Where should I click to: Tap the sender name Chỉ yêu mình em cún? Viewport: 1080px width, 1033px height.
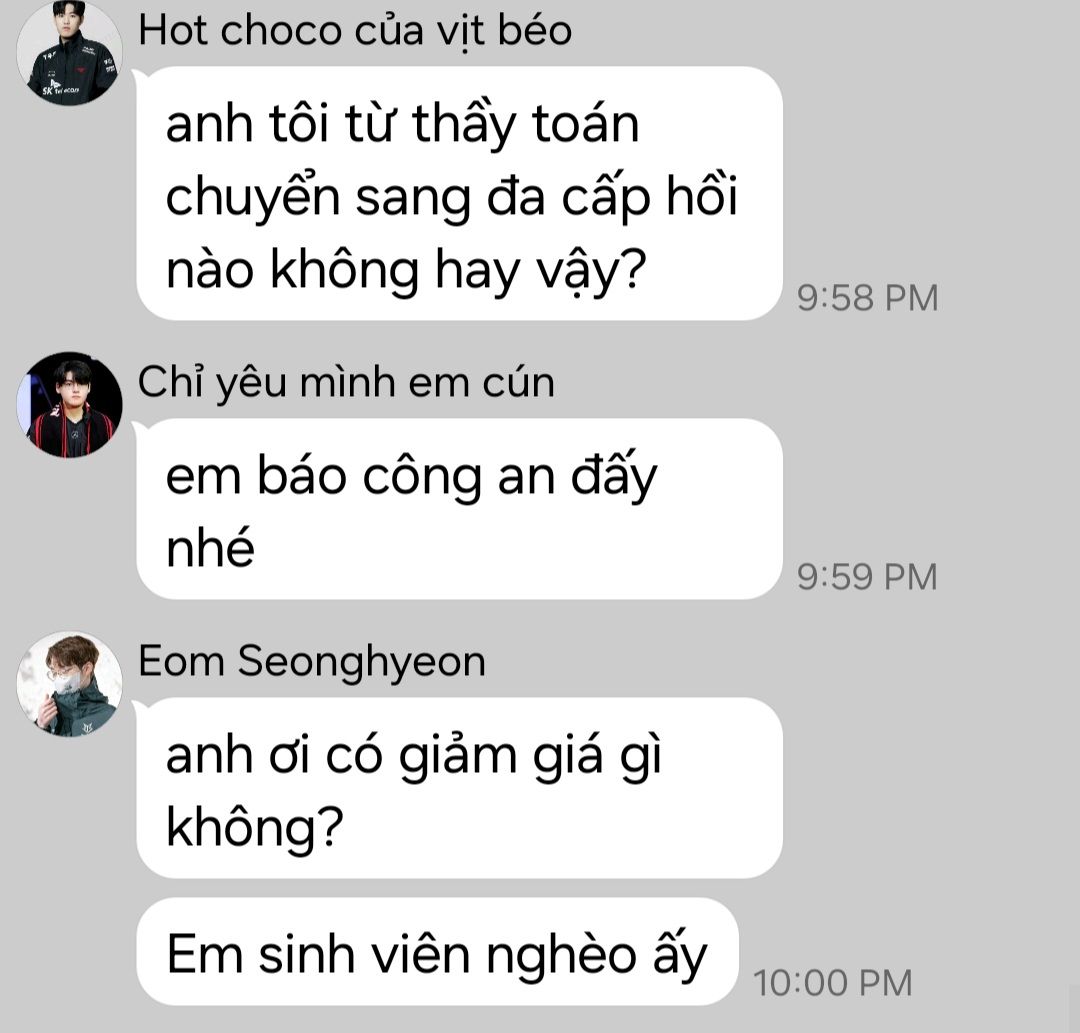click(x=346, y=382)
